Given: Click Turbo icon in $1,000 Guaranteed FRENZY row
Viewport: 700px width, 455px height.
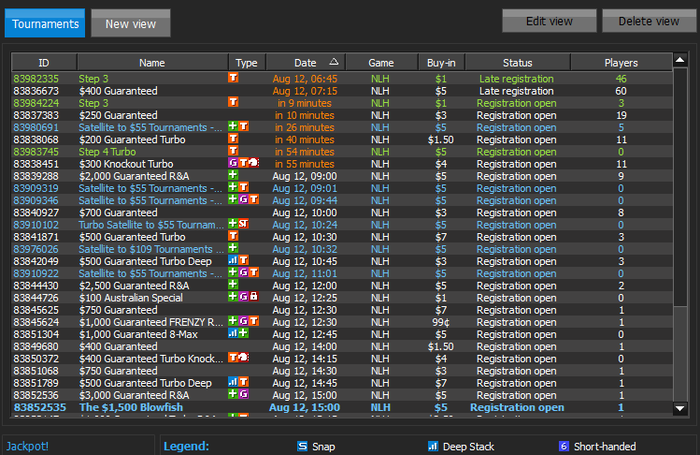Looking at the screenshot, I should 254,321.
